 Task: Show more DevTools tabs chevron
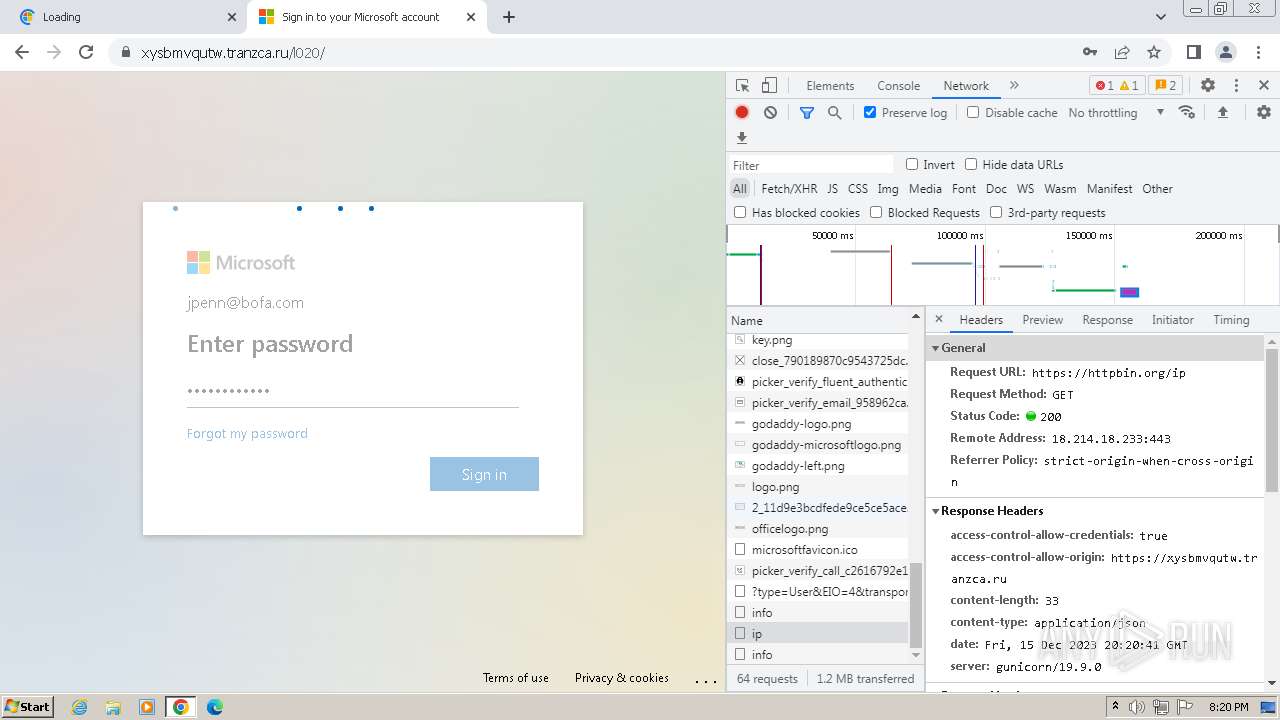(x=1014, y=86)
